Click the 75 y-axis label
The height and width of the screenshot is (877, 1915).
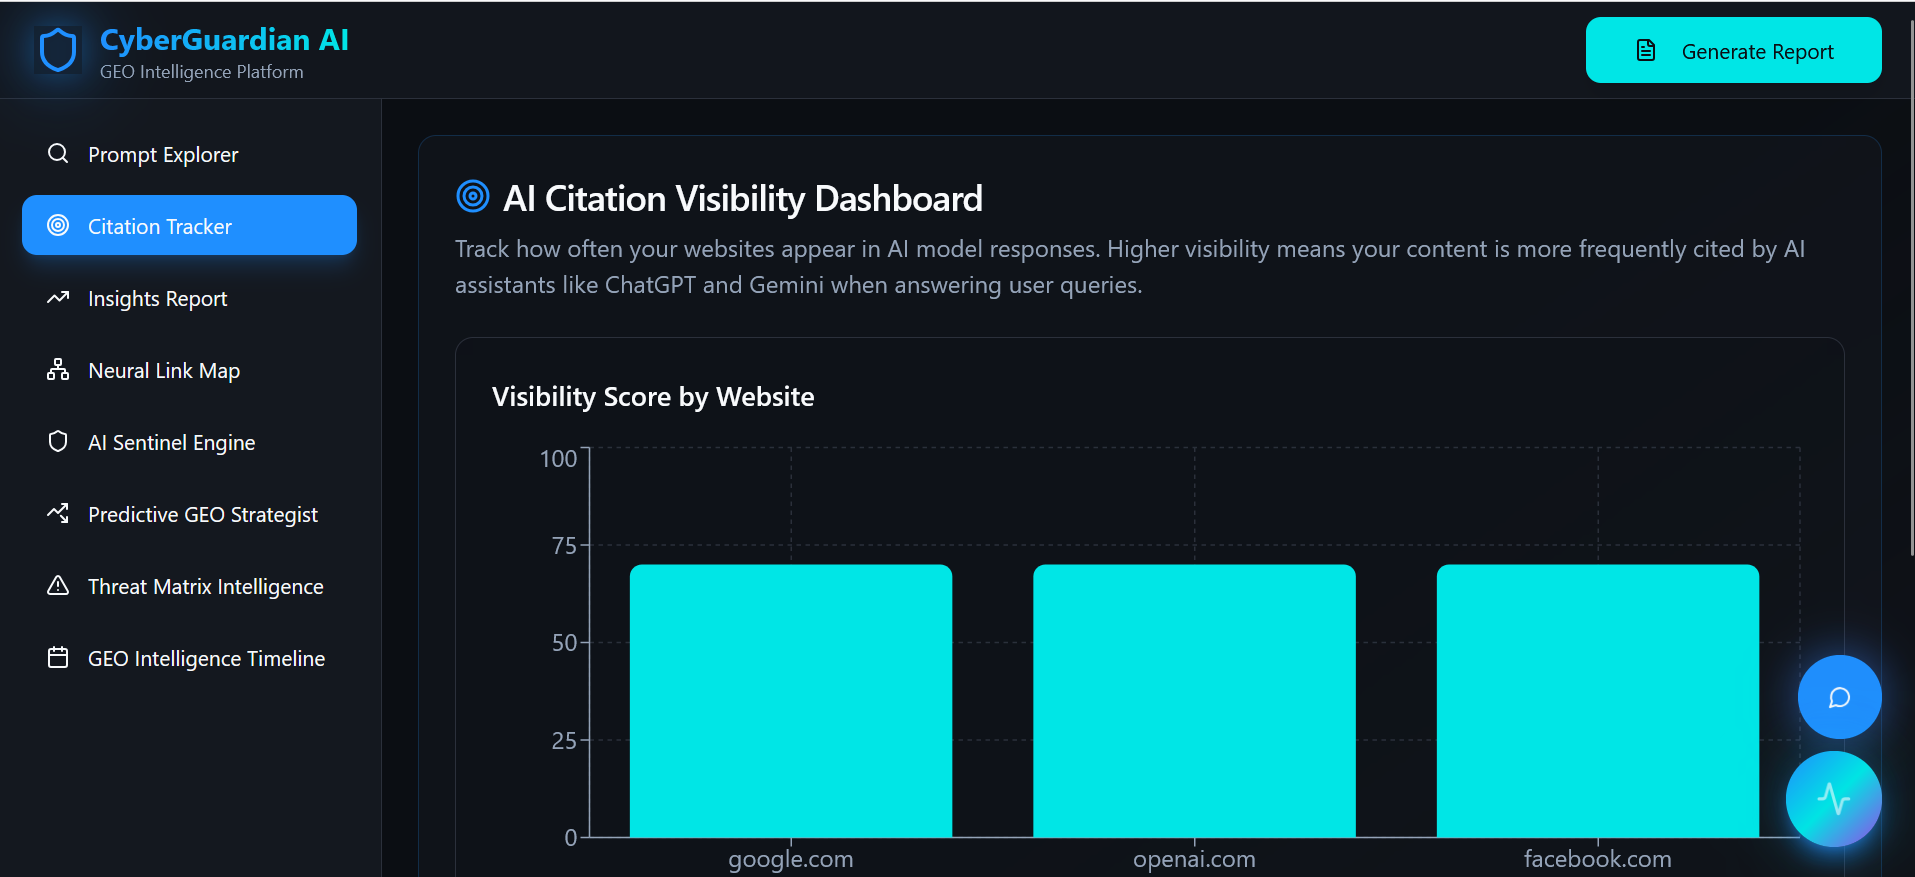(565, 546)
